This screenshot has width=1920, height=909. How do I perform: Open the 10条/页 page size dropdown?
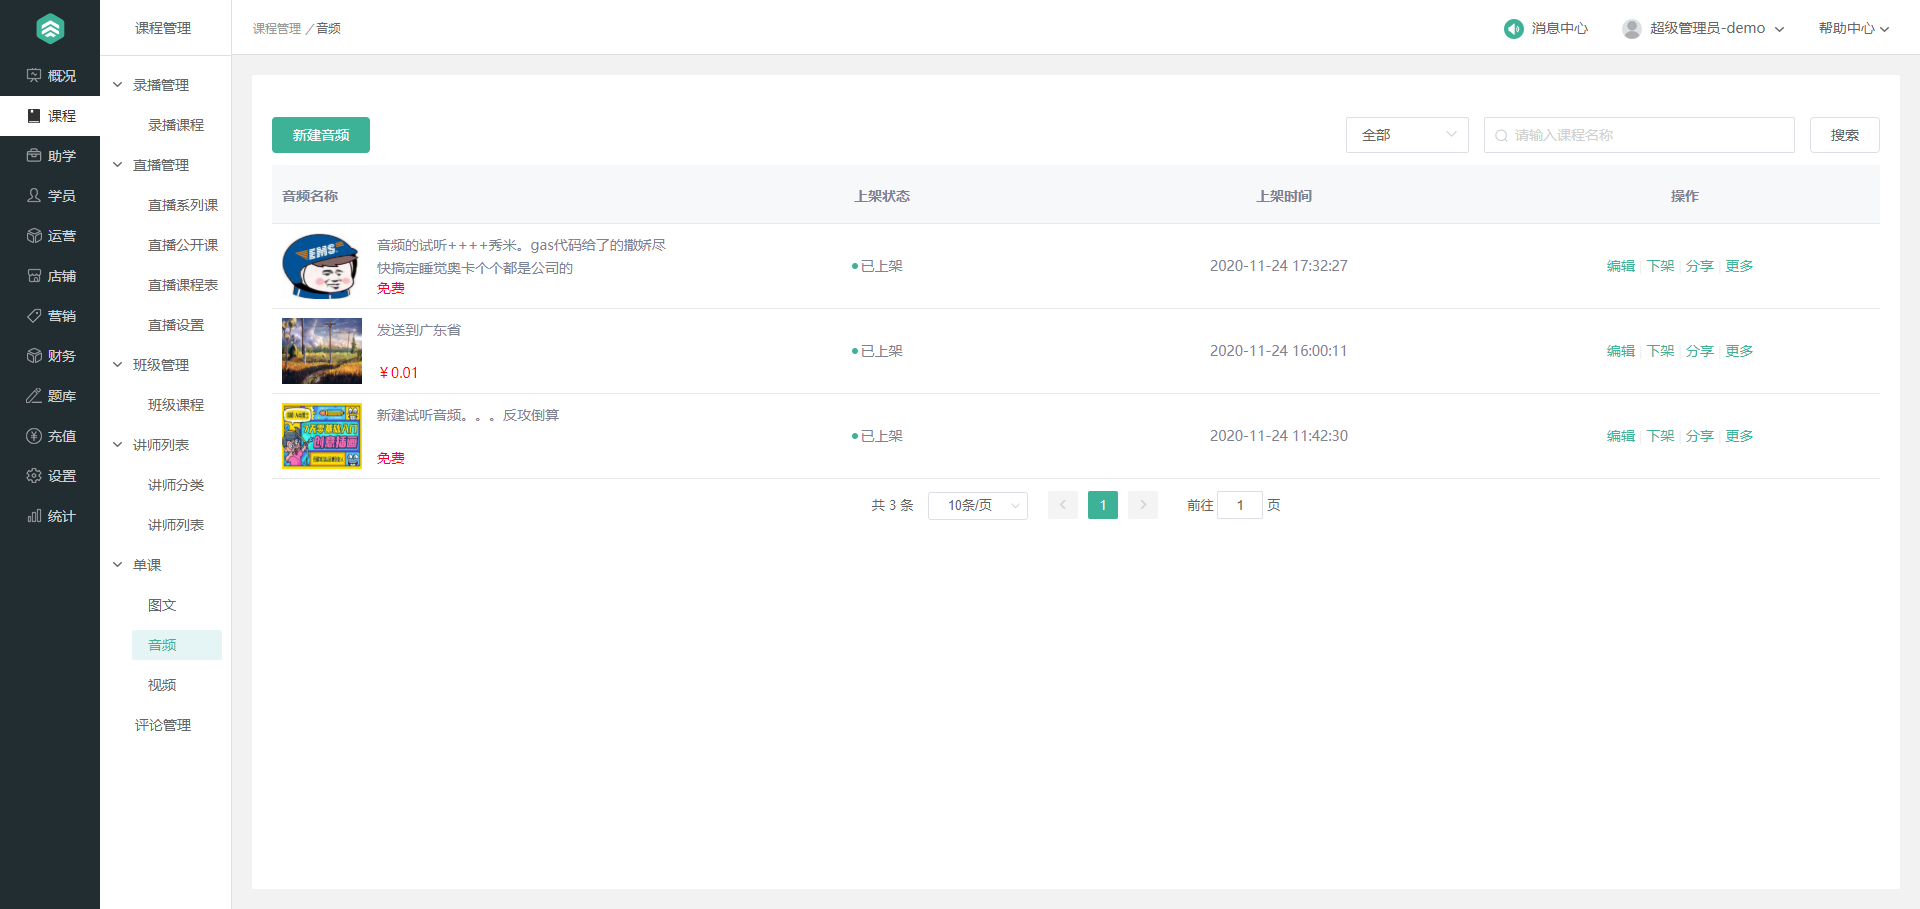tap(978, 505)
